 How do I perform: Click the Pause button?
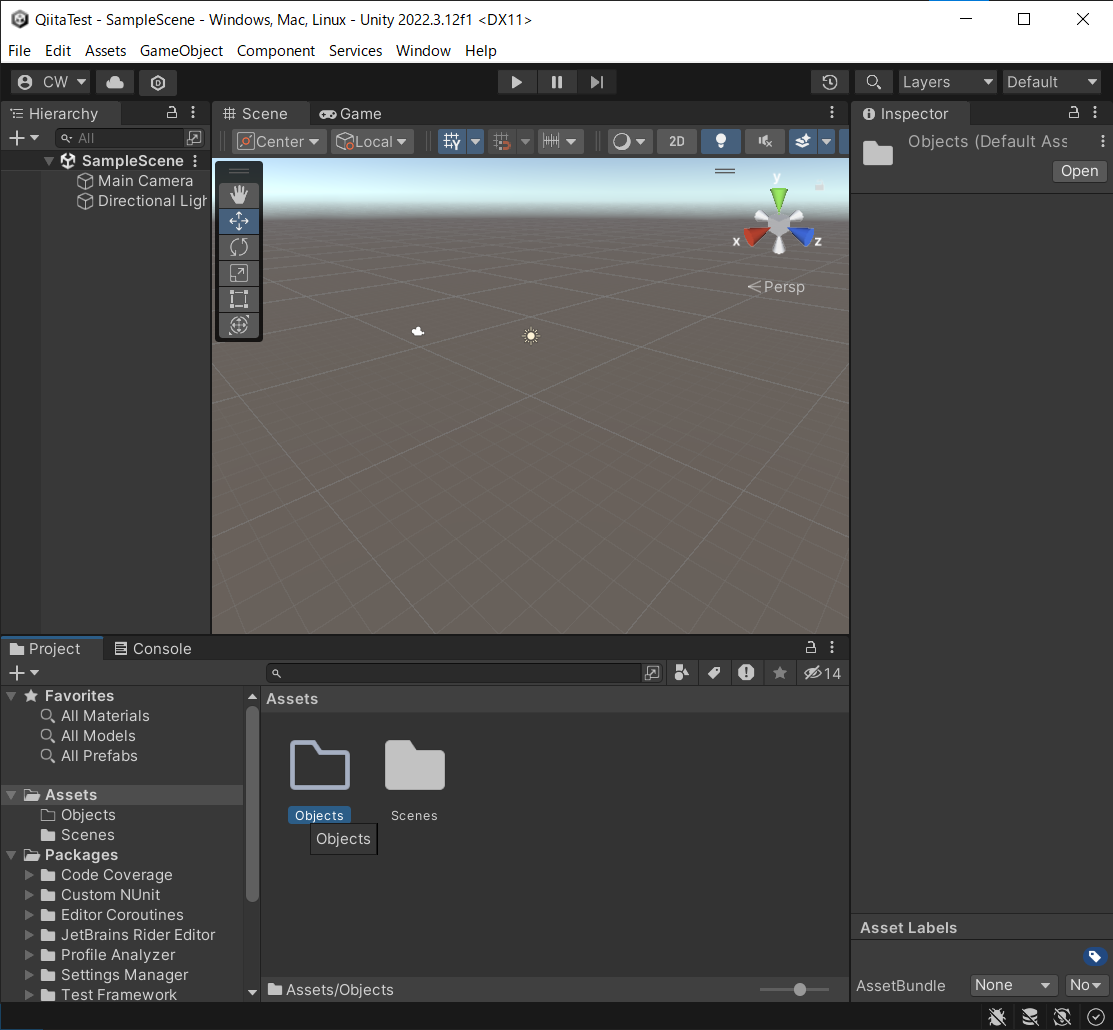point(556,82)
